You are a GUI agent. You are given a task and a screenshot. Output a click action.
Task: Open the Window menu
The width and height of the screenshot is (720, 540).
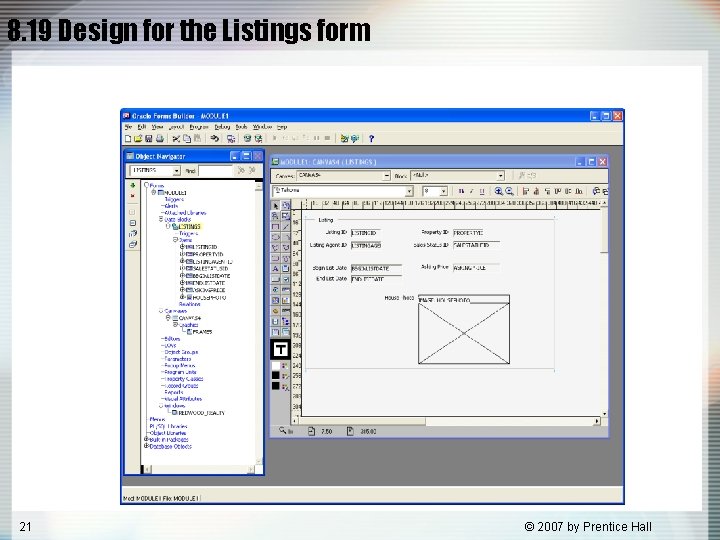point(262,127)
